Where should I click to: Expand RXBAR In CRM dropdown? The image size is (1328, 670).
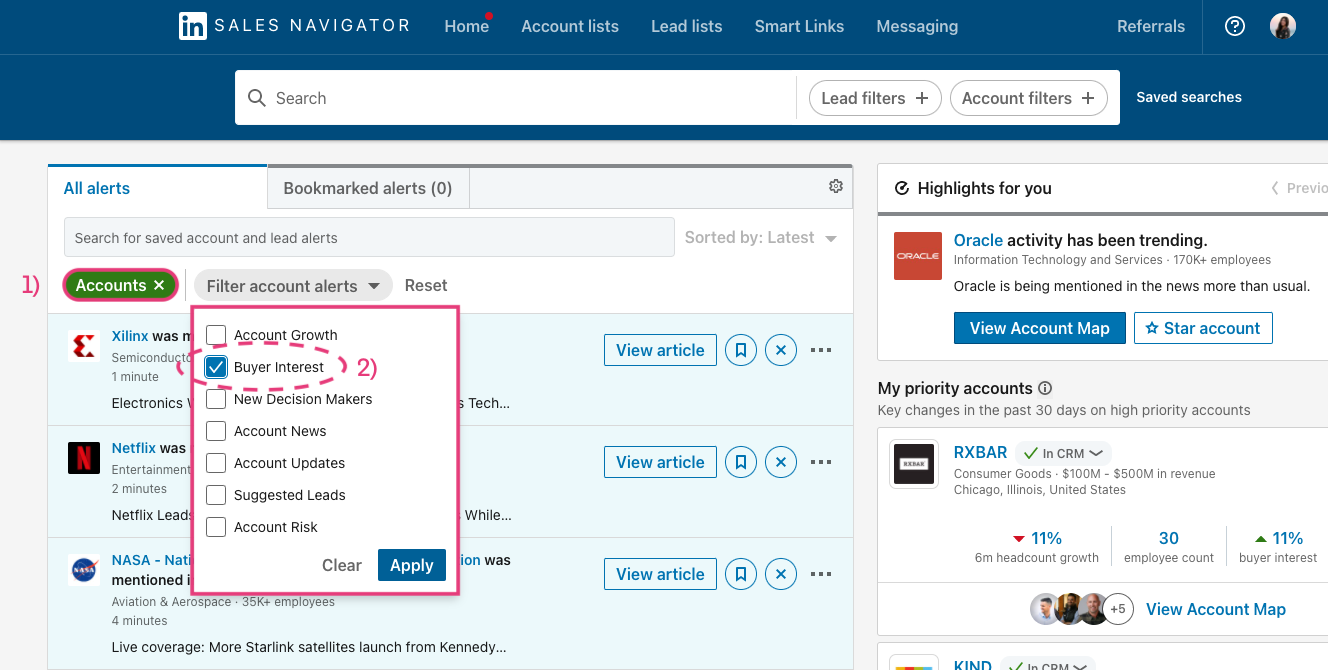(x=1063, y=453)
